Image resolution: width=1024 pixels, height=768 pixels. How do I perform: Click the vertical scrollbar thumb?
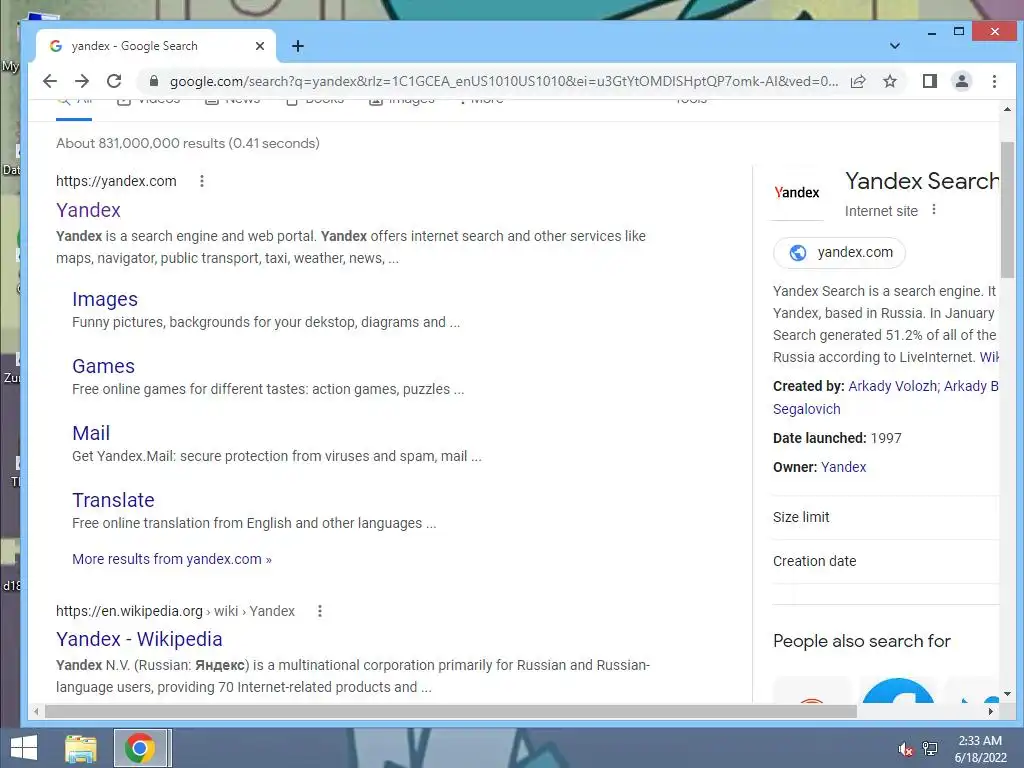[x=1007, y=209]
